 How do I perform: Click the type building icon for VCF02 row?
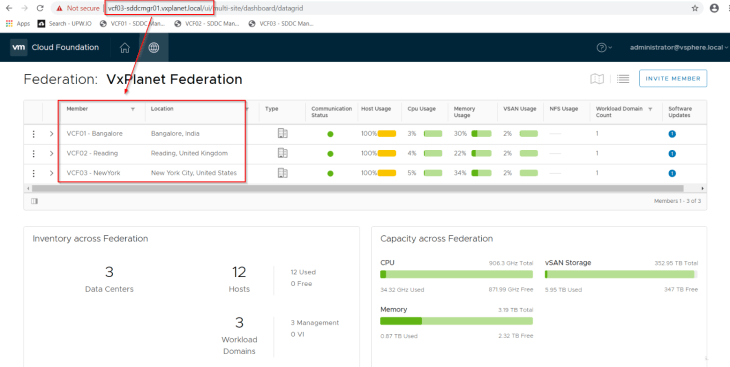tap(283, 153)
